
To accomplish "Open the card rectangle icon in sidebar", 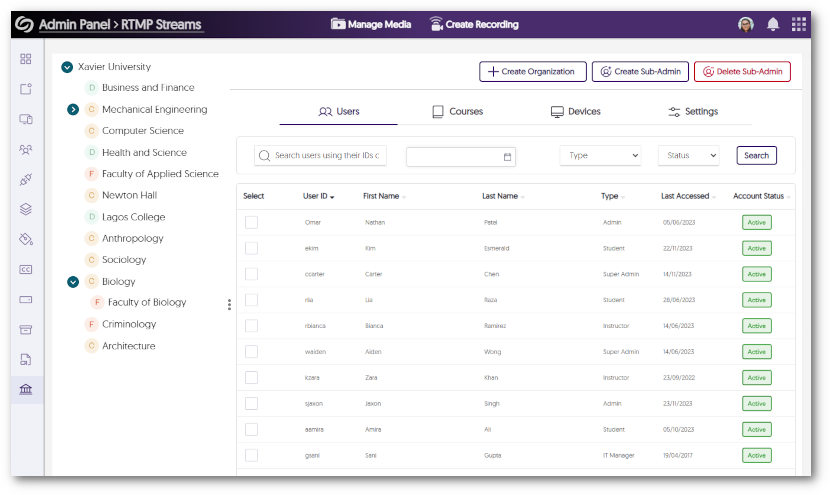I will 25,300.
